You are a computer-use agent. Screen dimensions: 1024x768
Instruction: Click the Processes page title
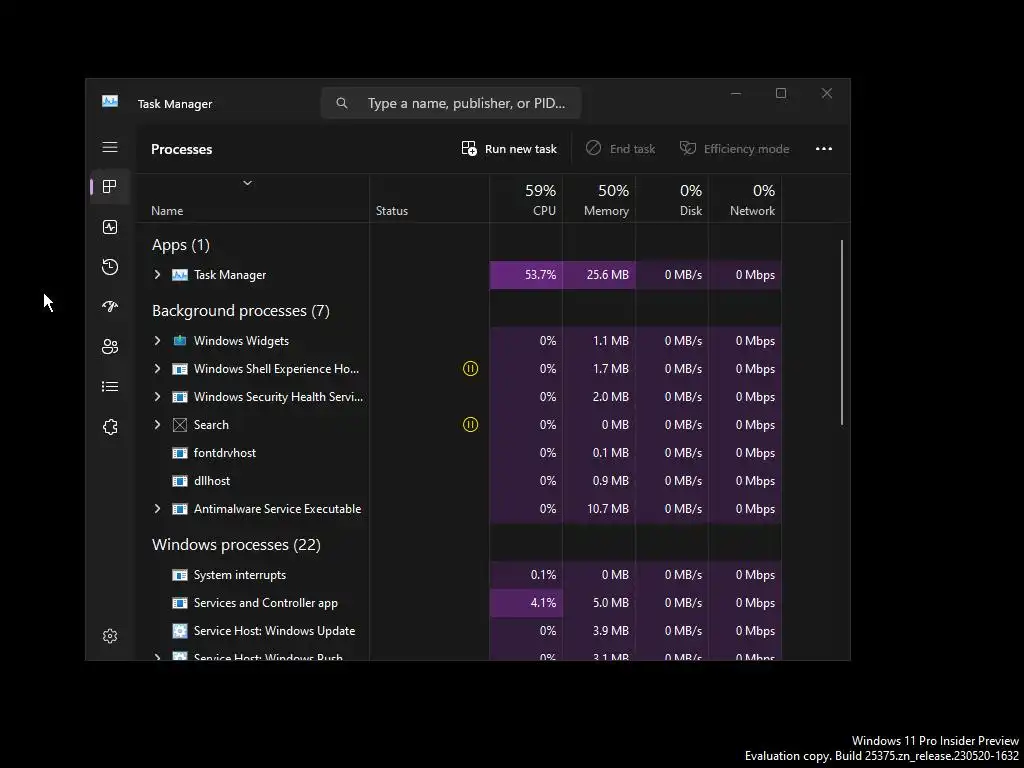point(182,149)
